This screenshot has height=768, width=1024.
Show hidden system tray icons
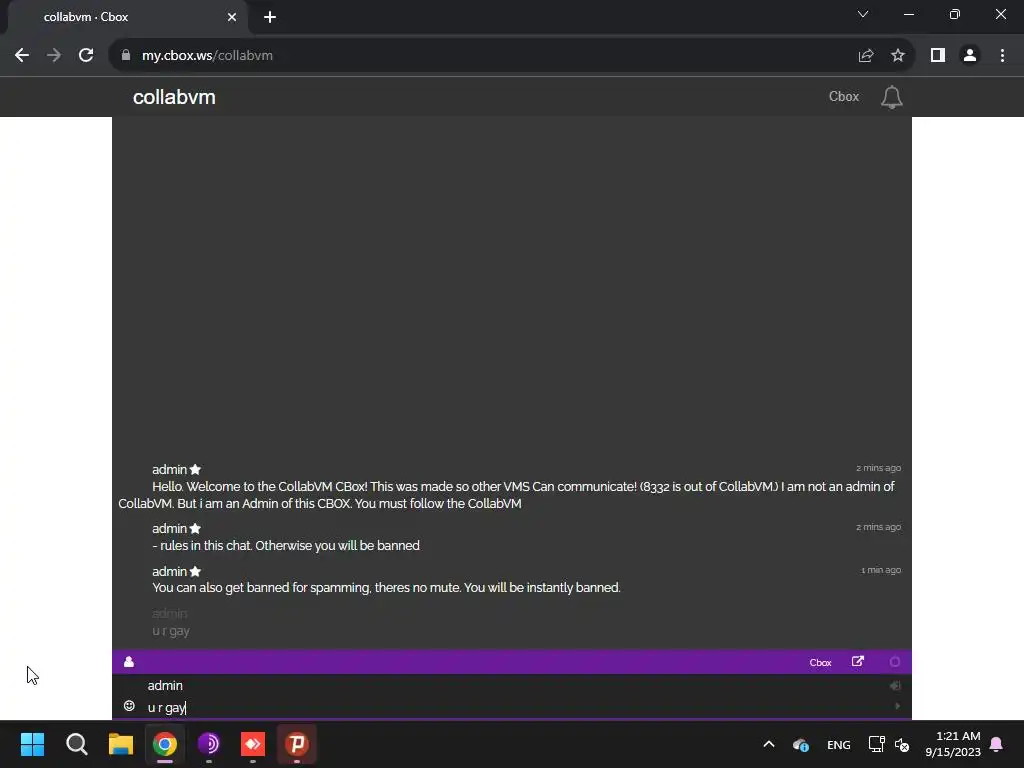pos(769,744)
